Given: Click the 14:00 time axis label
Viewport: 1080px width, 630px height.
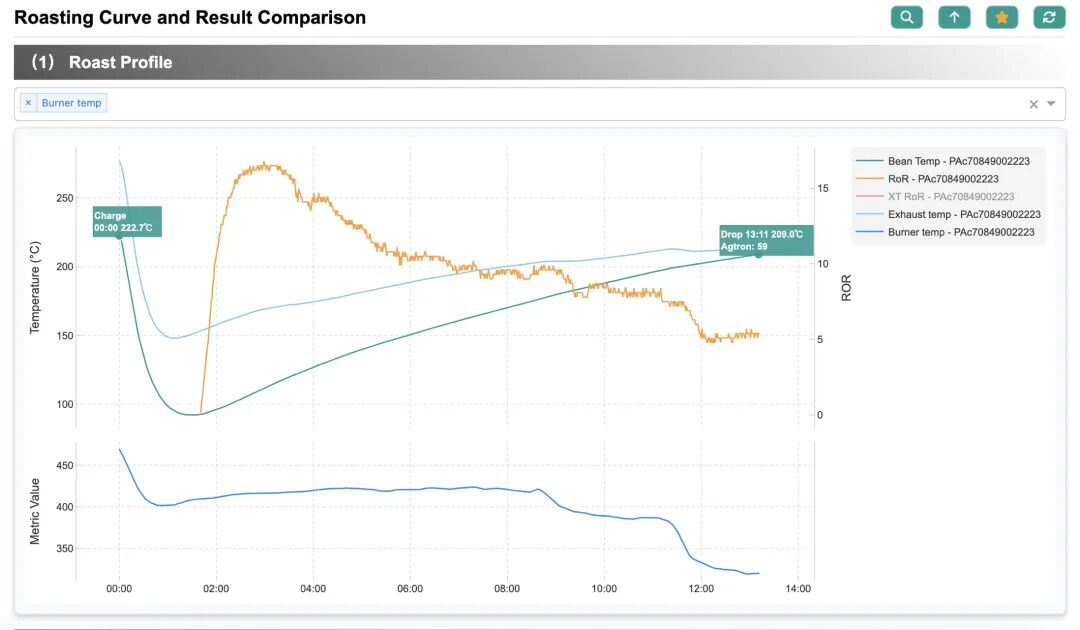Looking at the screenshot, I should coord(798,589).
